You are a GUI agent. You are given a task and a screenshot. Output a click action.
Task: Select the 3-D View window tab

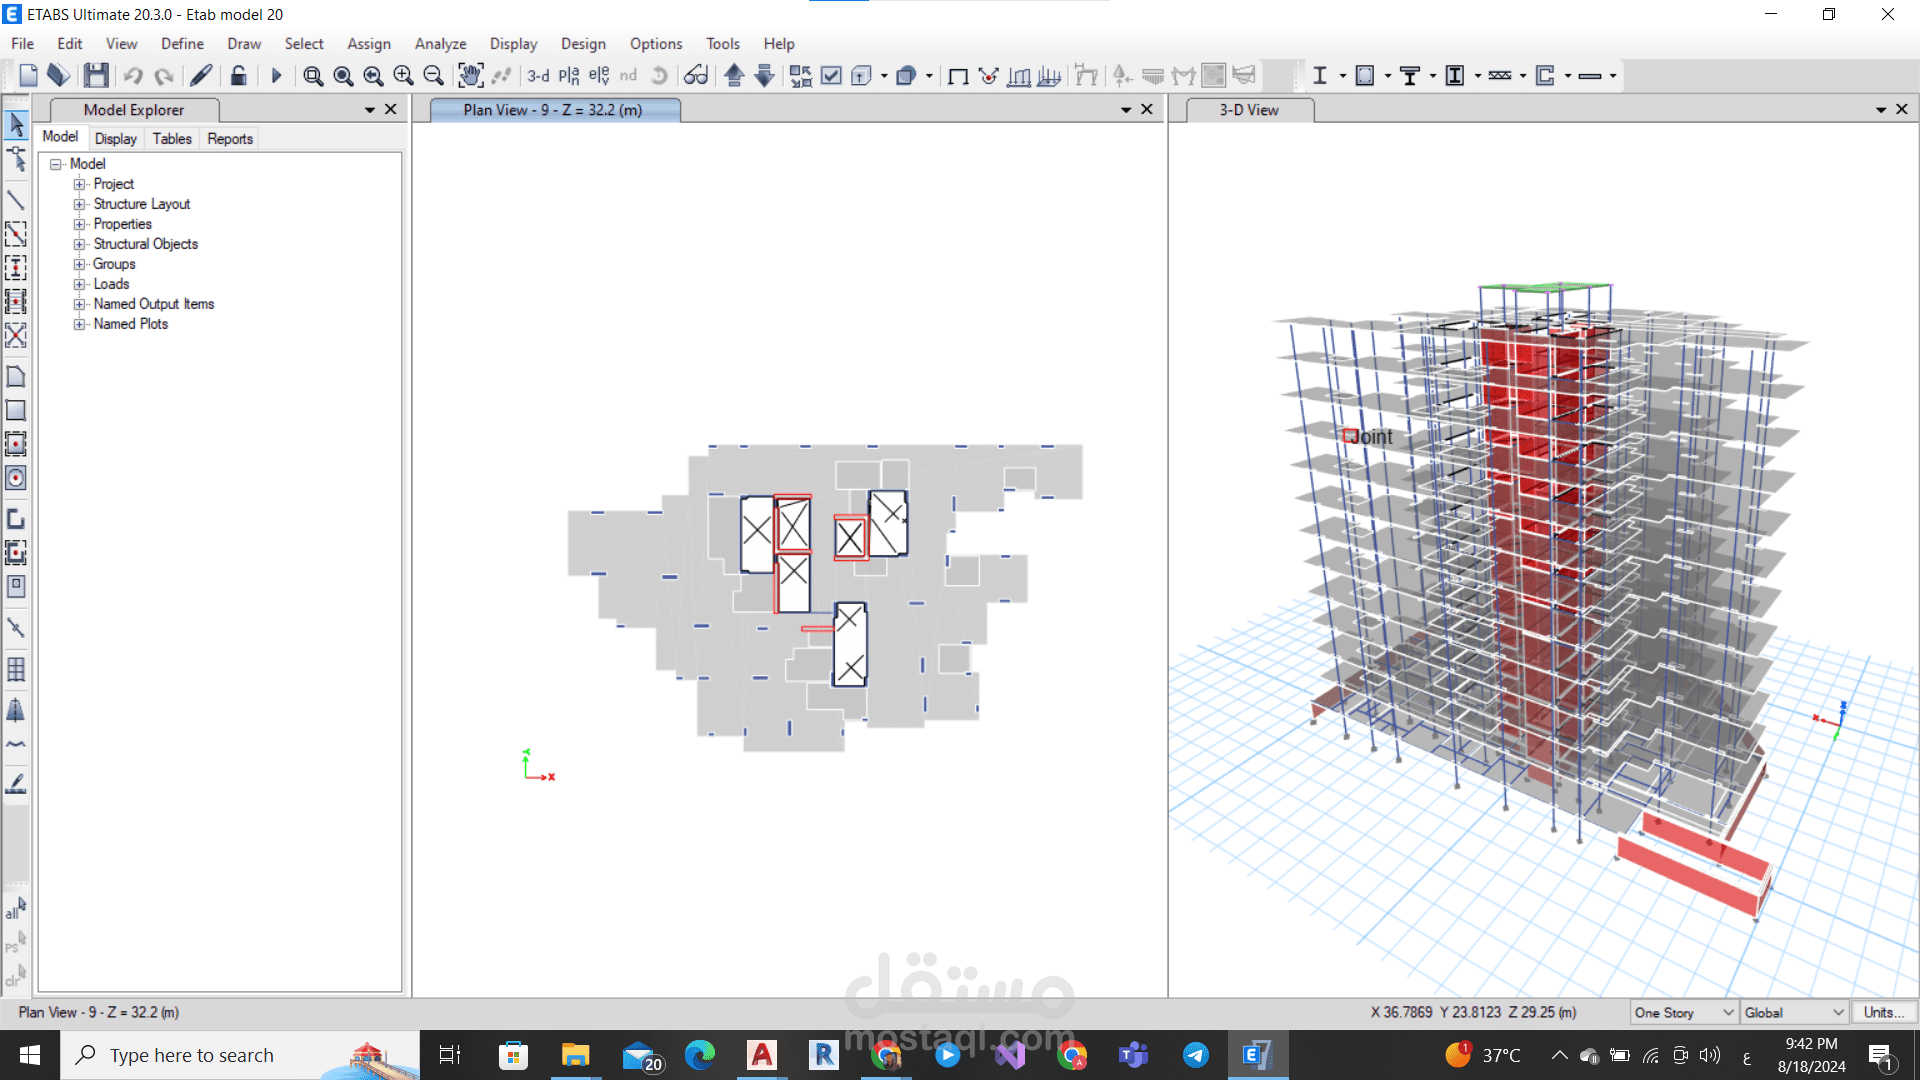click(x=1248, y=110)
